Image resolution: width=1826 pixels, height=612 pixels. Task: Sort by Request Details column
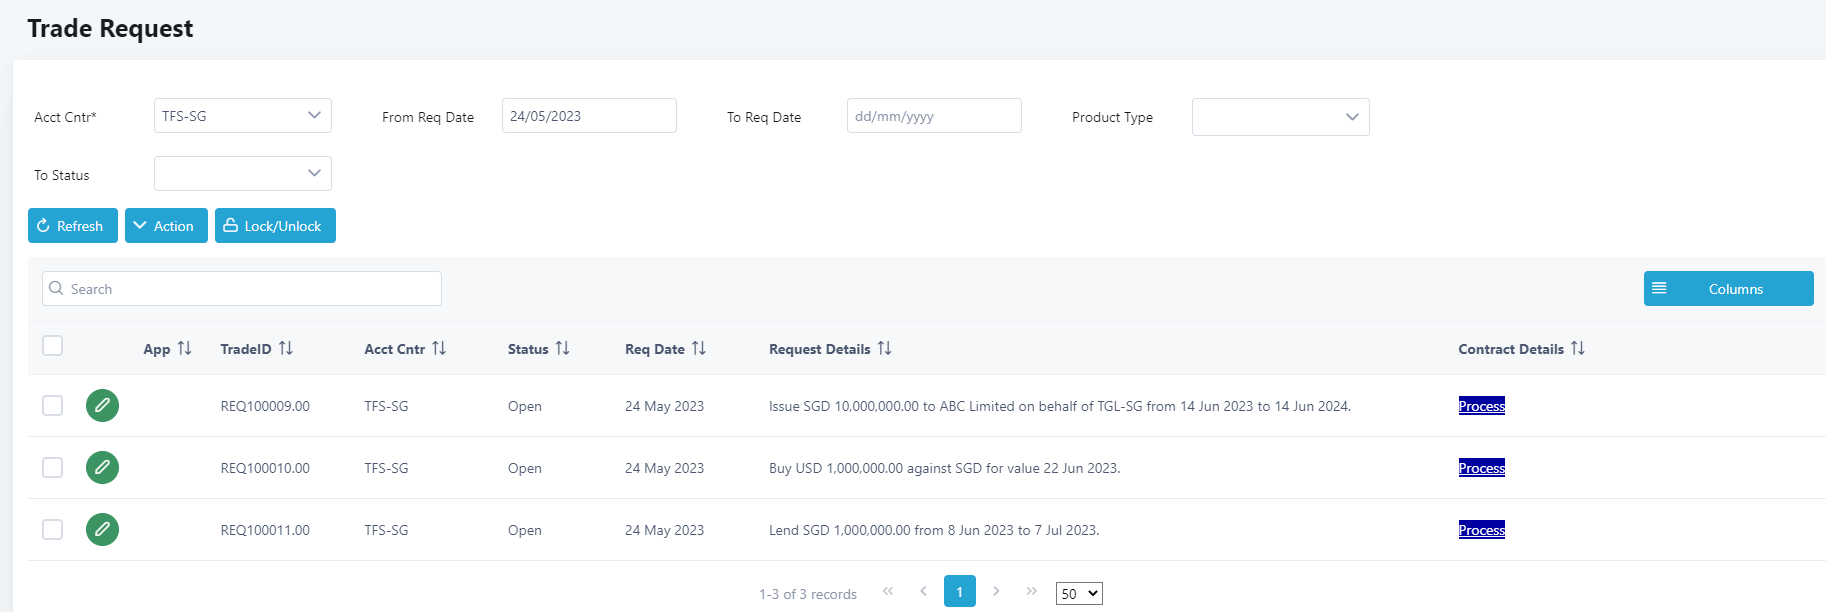click(x=884, y=349)
